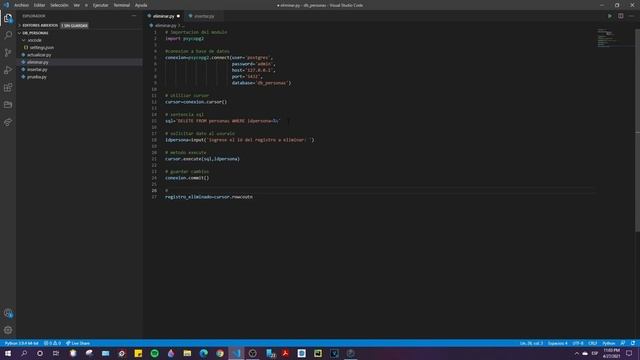The image size is (640, 360).
Task: Change file encoding UTF-8
Action: pos(578,343)
